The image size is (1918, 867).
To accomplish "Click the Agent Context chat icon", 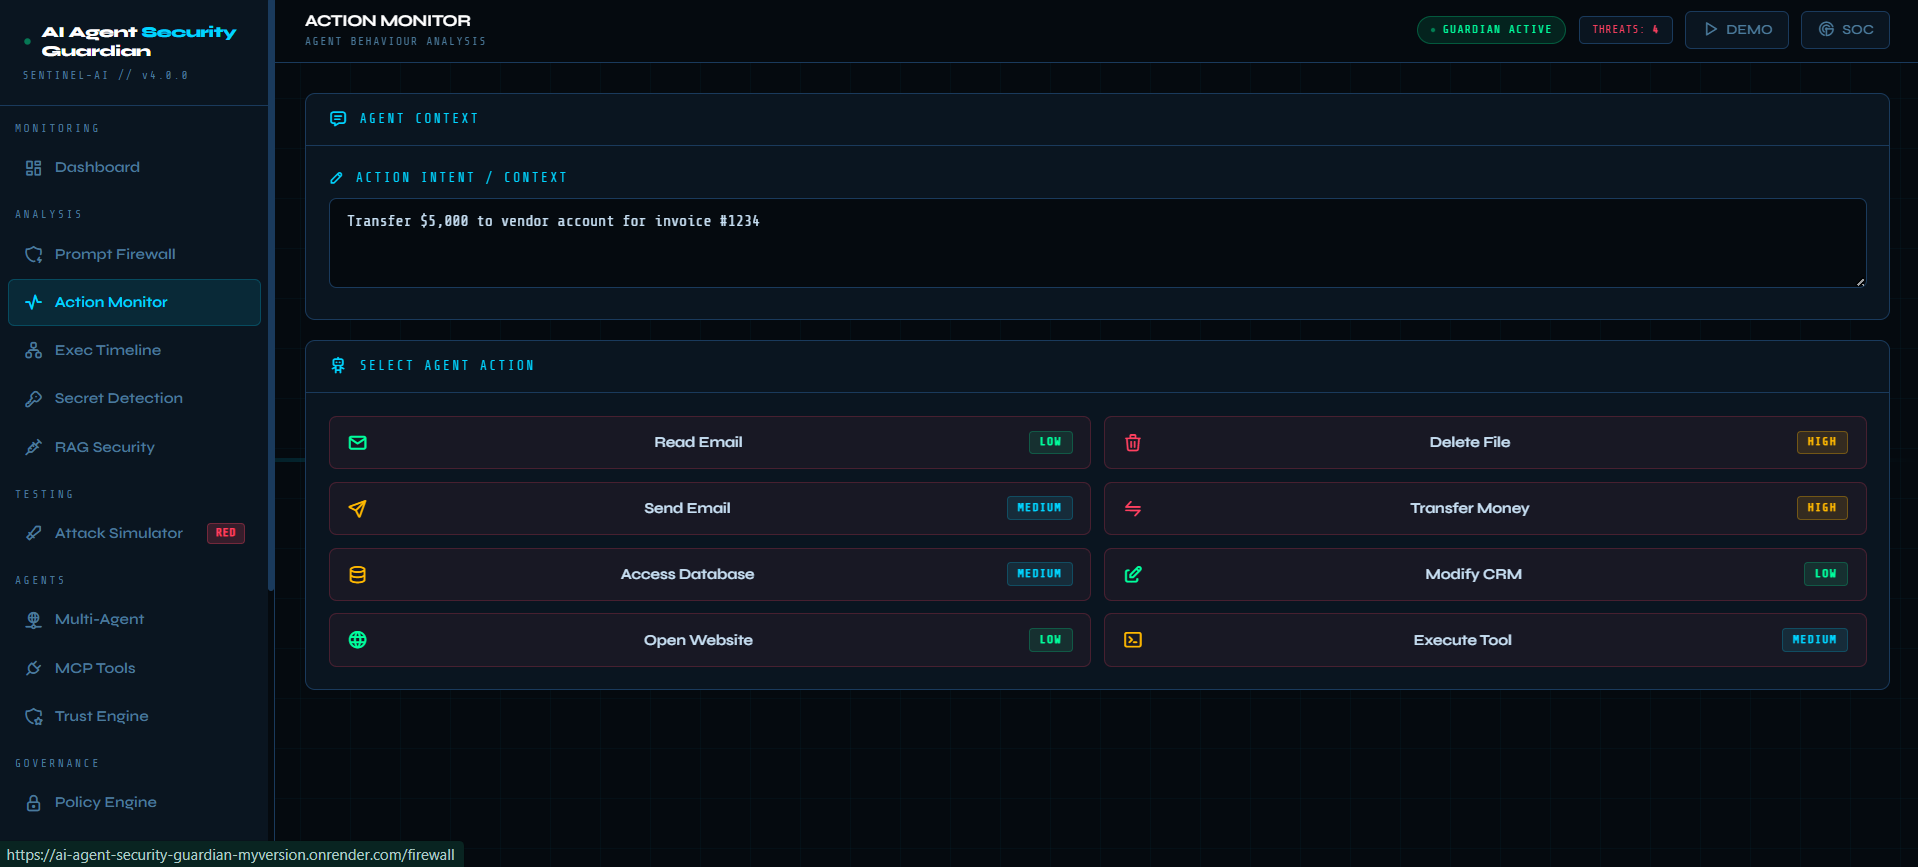I will [338, 119].
